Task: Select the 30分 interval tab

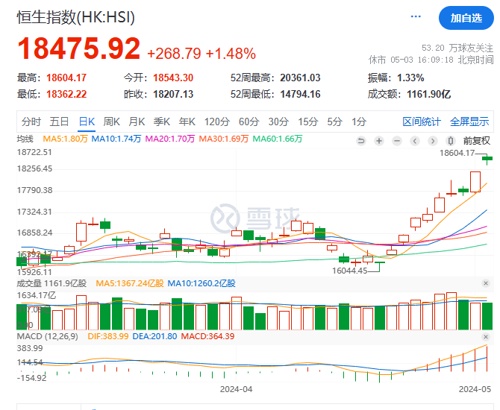Action: point(279,122)
